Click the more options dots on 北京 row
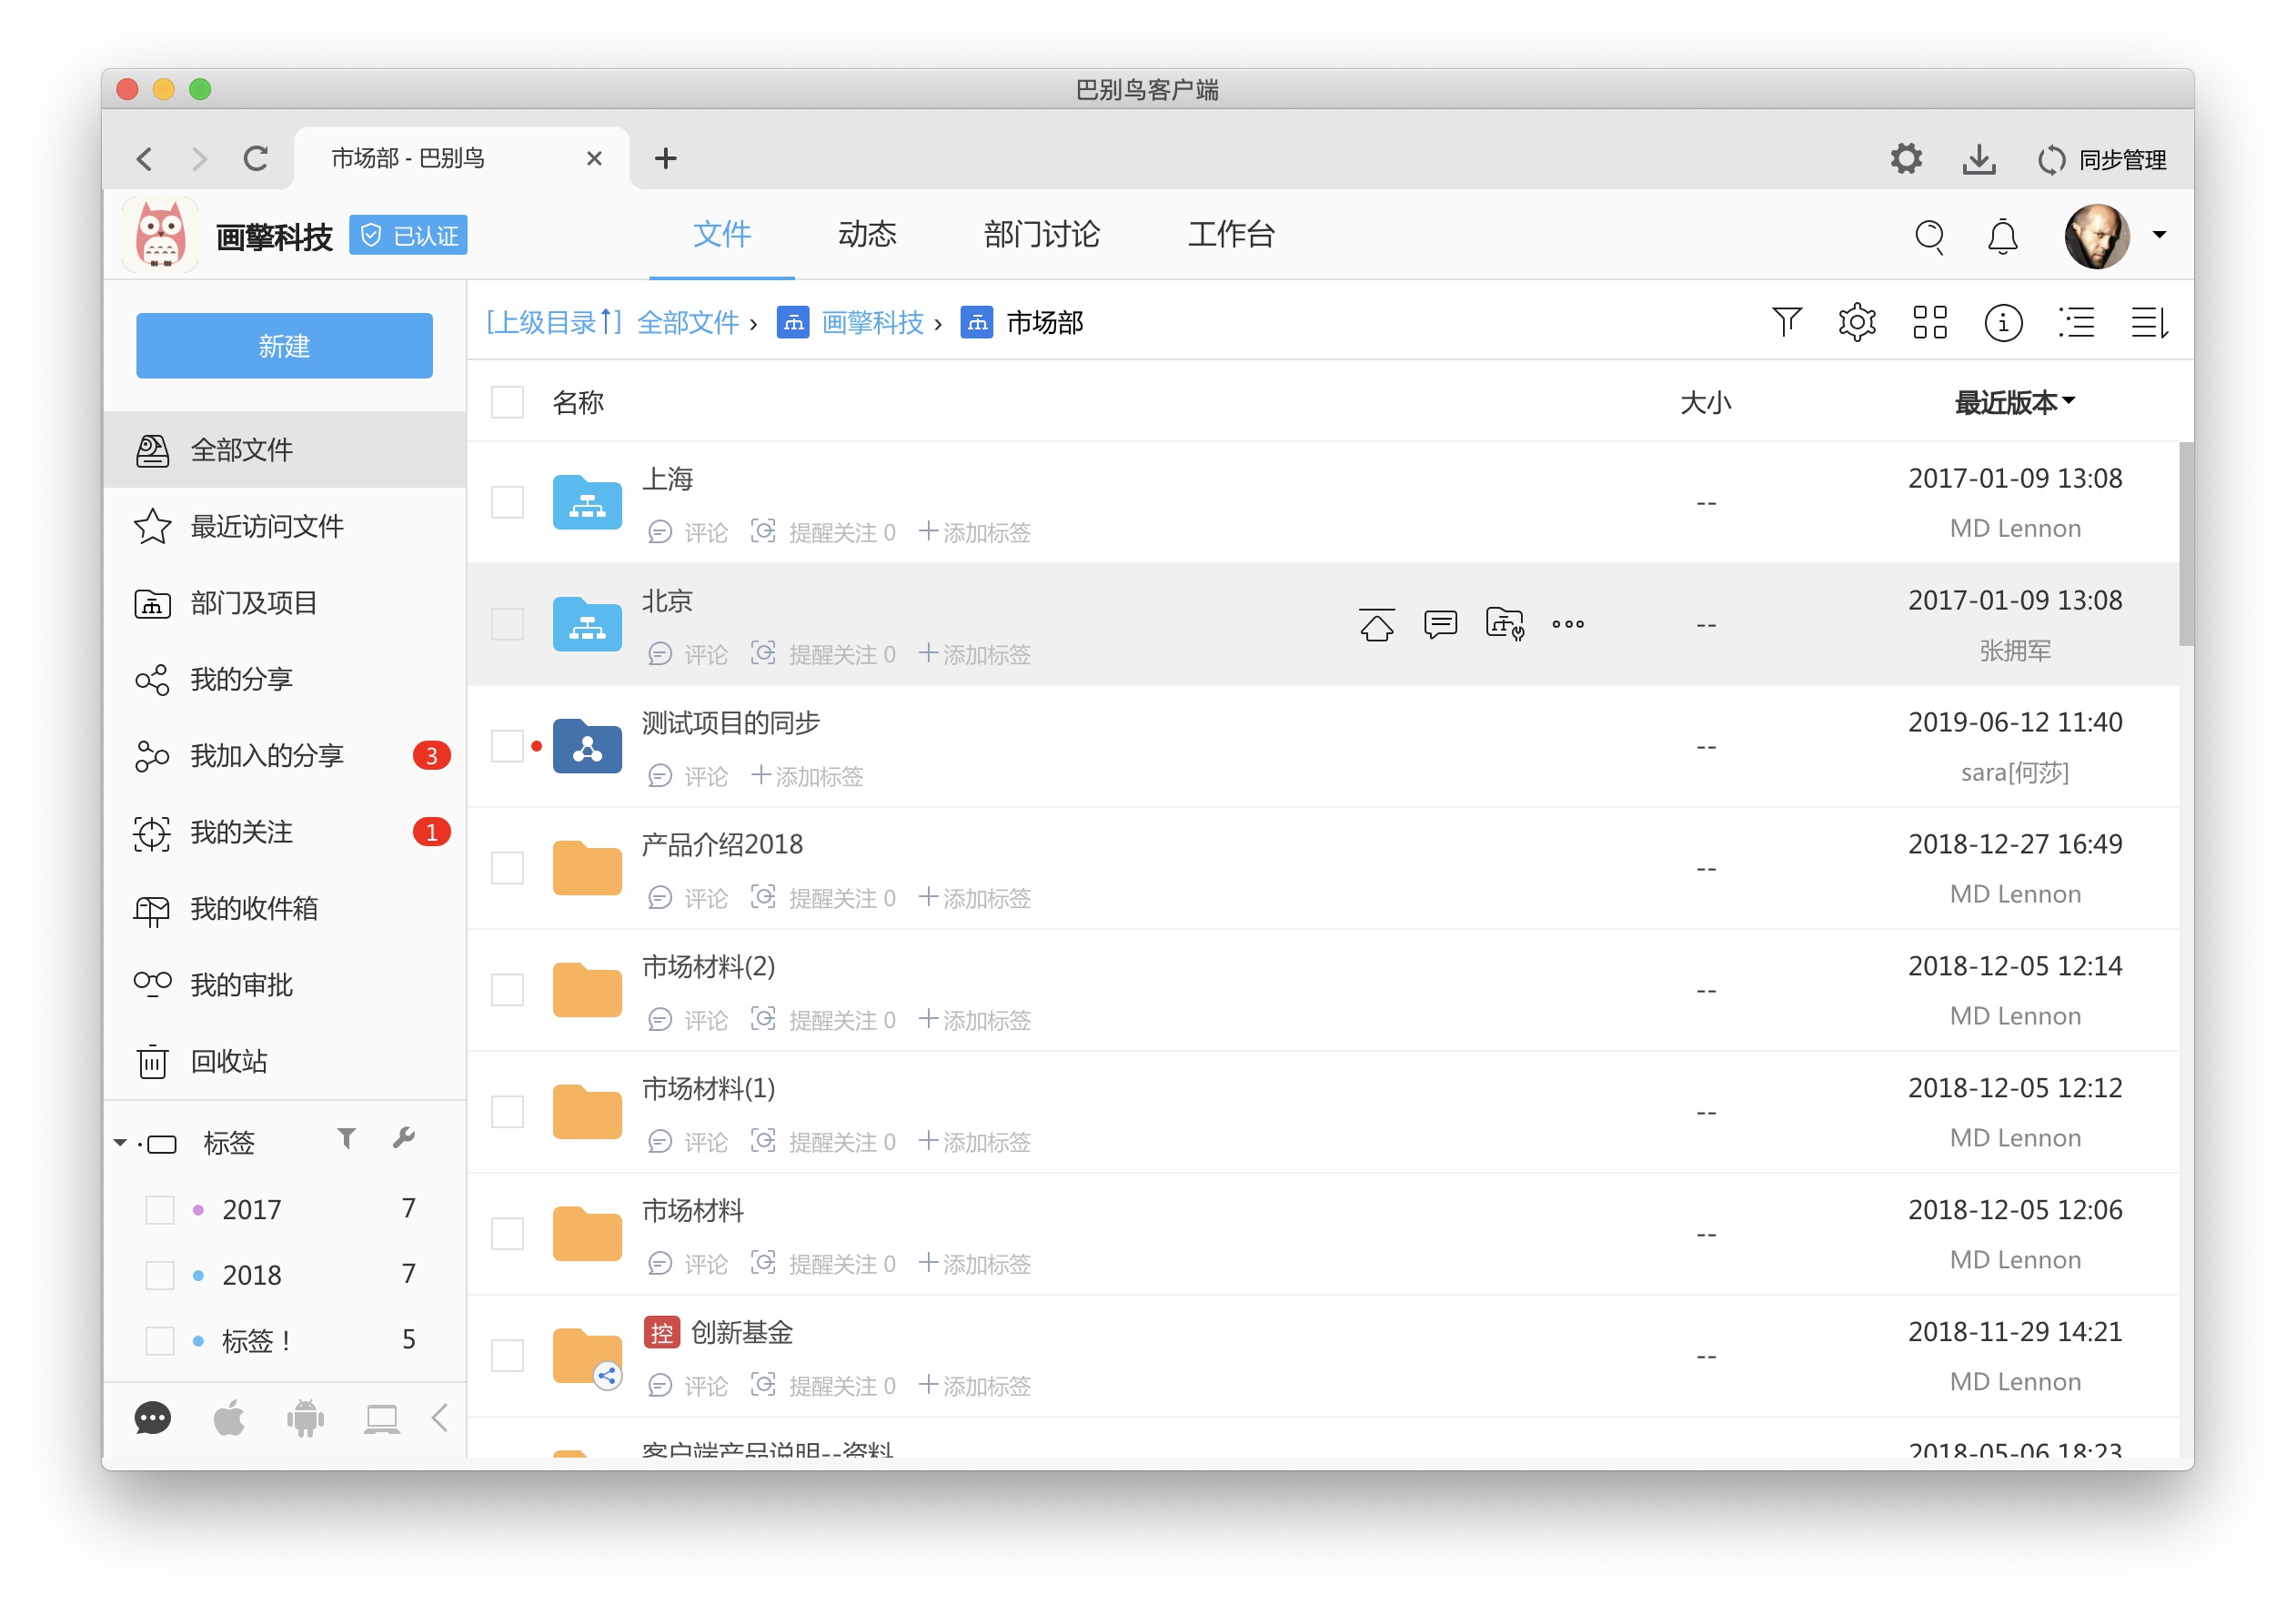Image resolution: width=2296 pixels, height=1605 pixels. click(x=1567, y=624)
